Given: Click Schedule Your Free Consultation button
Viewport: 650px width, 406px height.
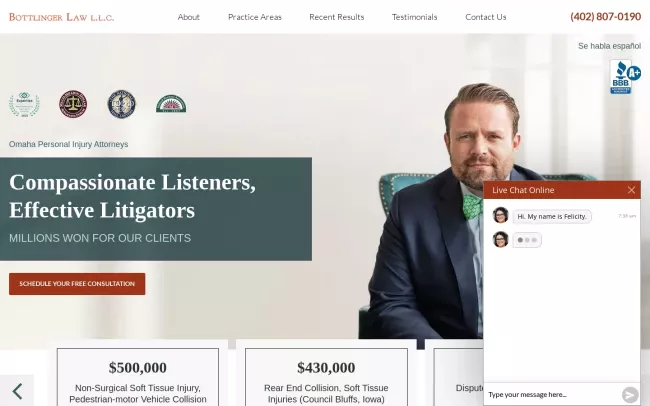Looking at the screenshot, I should [x=77, y=284].
